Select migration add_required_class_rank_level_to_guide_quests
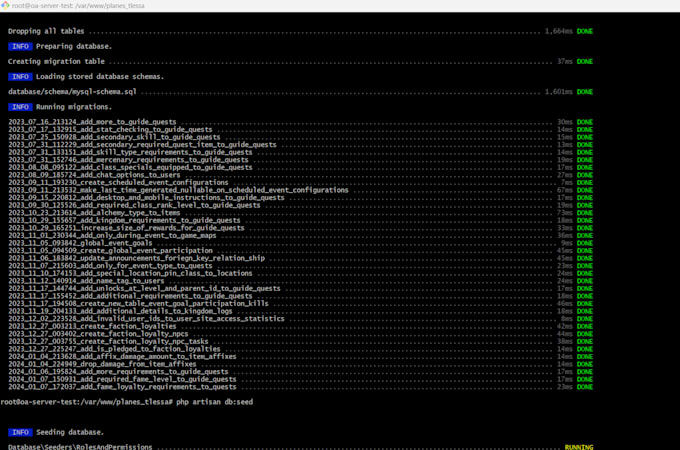Image resolution: width=680 pixels, height=450 pixels. 134,205
